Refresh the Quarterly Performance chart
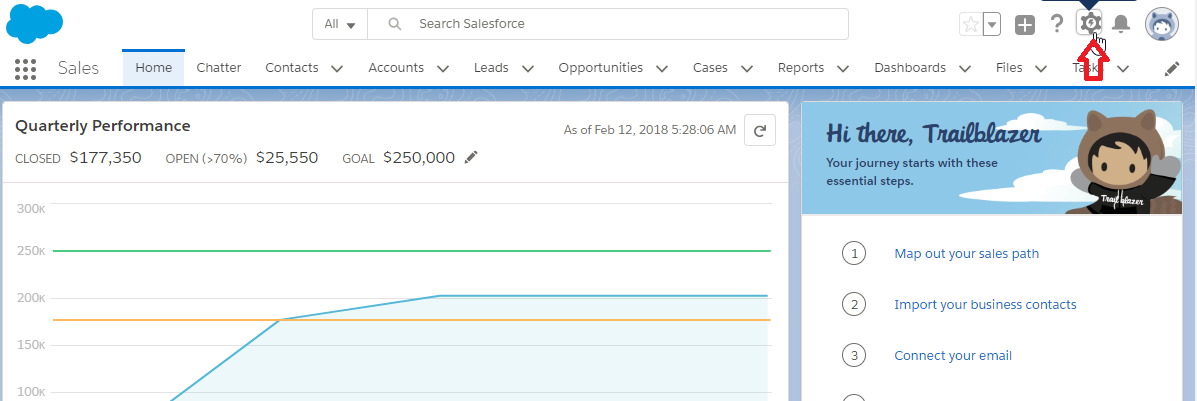The image size is (1197, 401). click(x=760, y=130)
